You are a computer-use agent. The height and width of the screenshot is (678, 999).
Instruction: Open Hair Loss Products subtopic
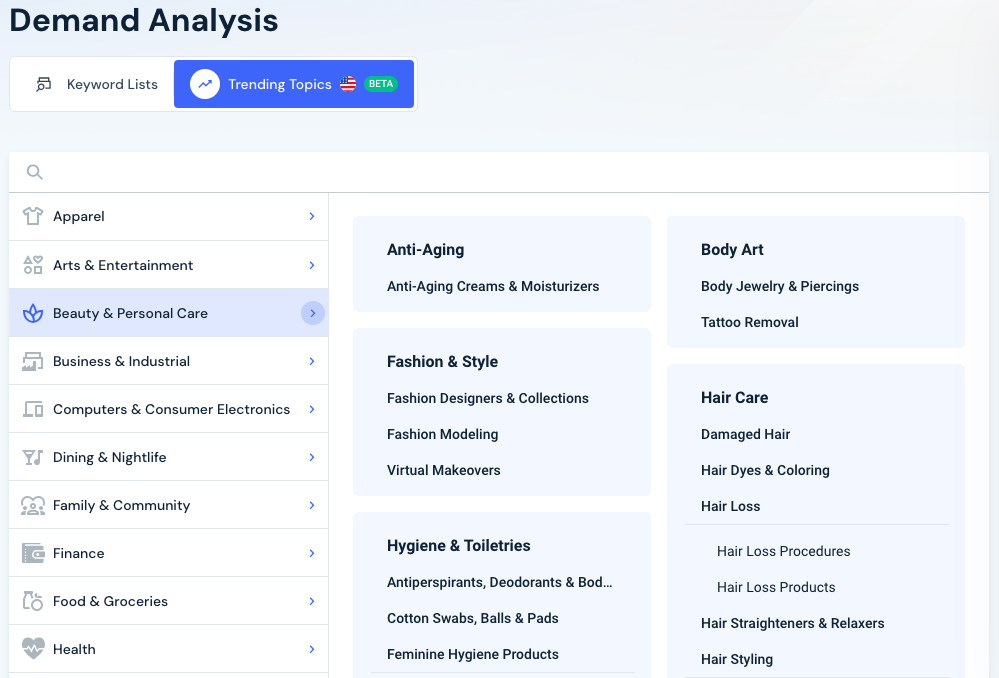point(776,588)
